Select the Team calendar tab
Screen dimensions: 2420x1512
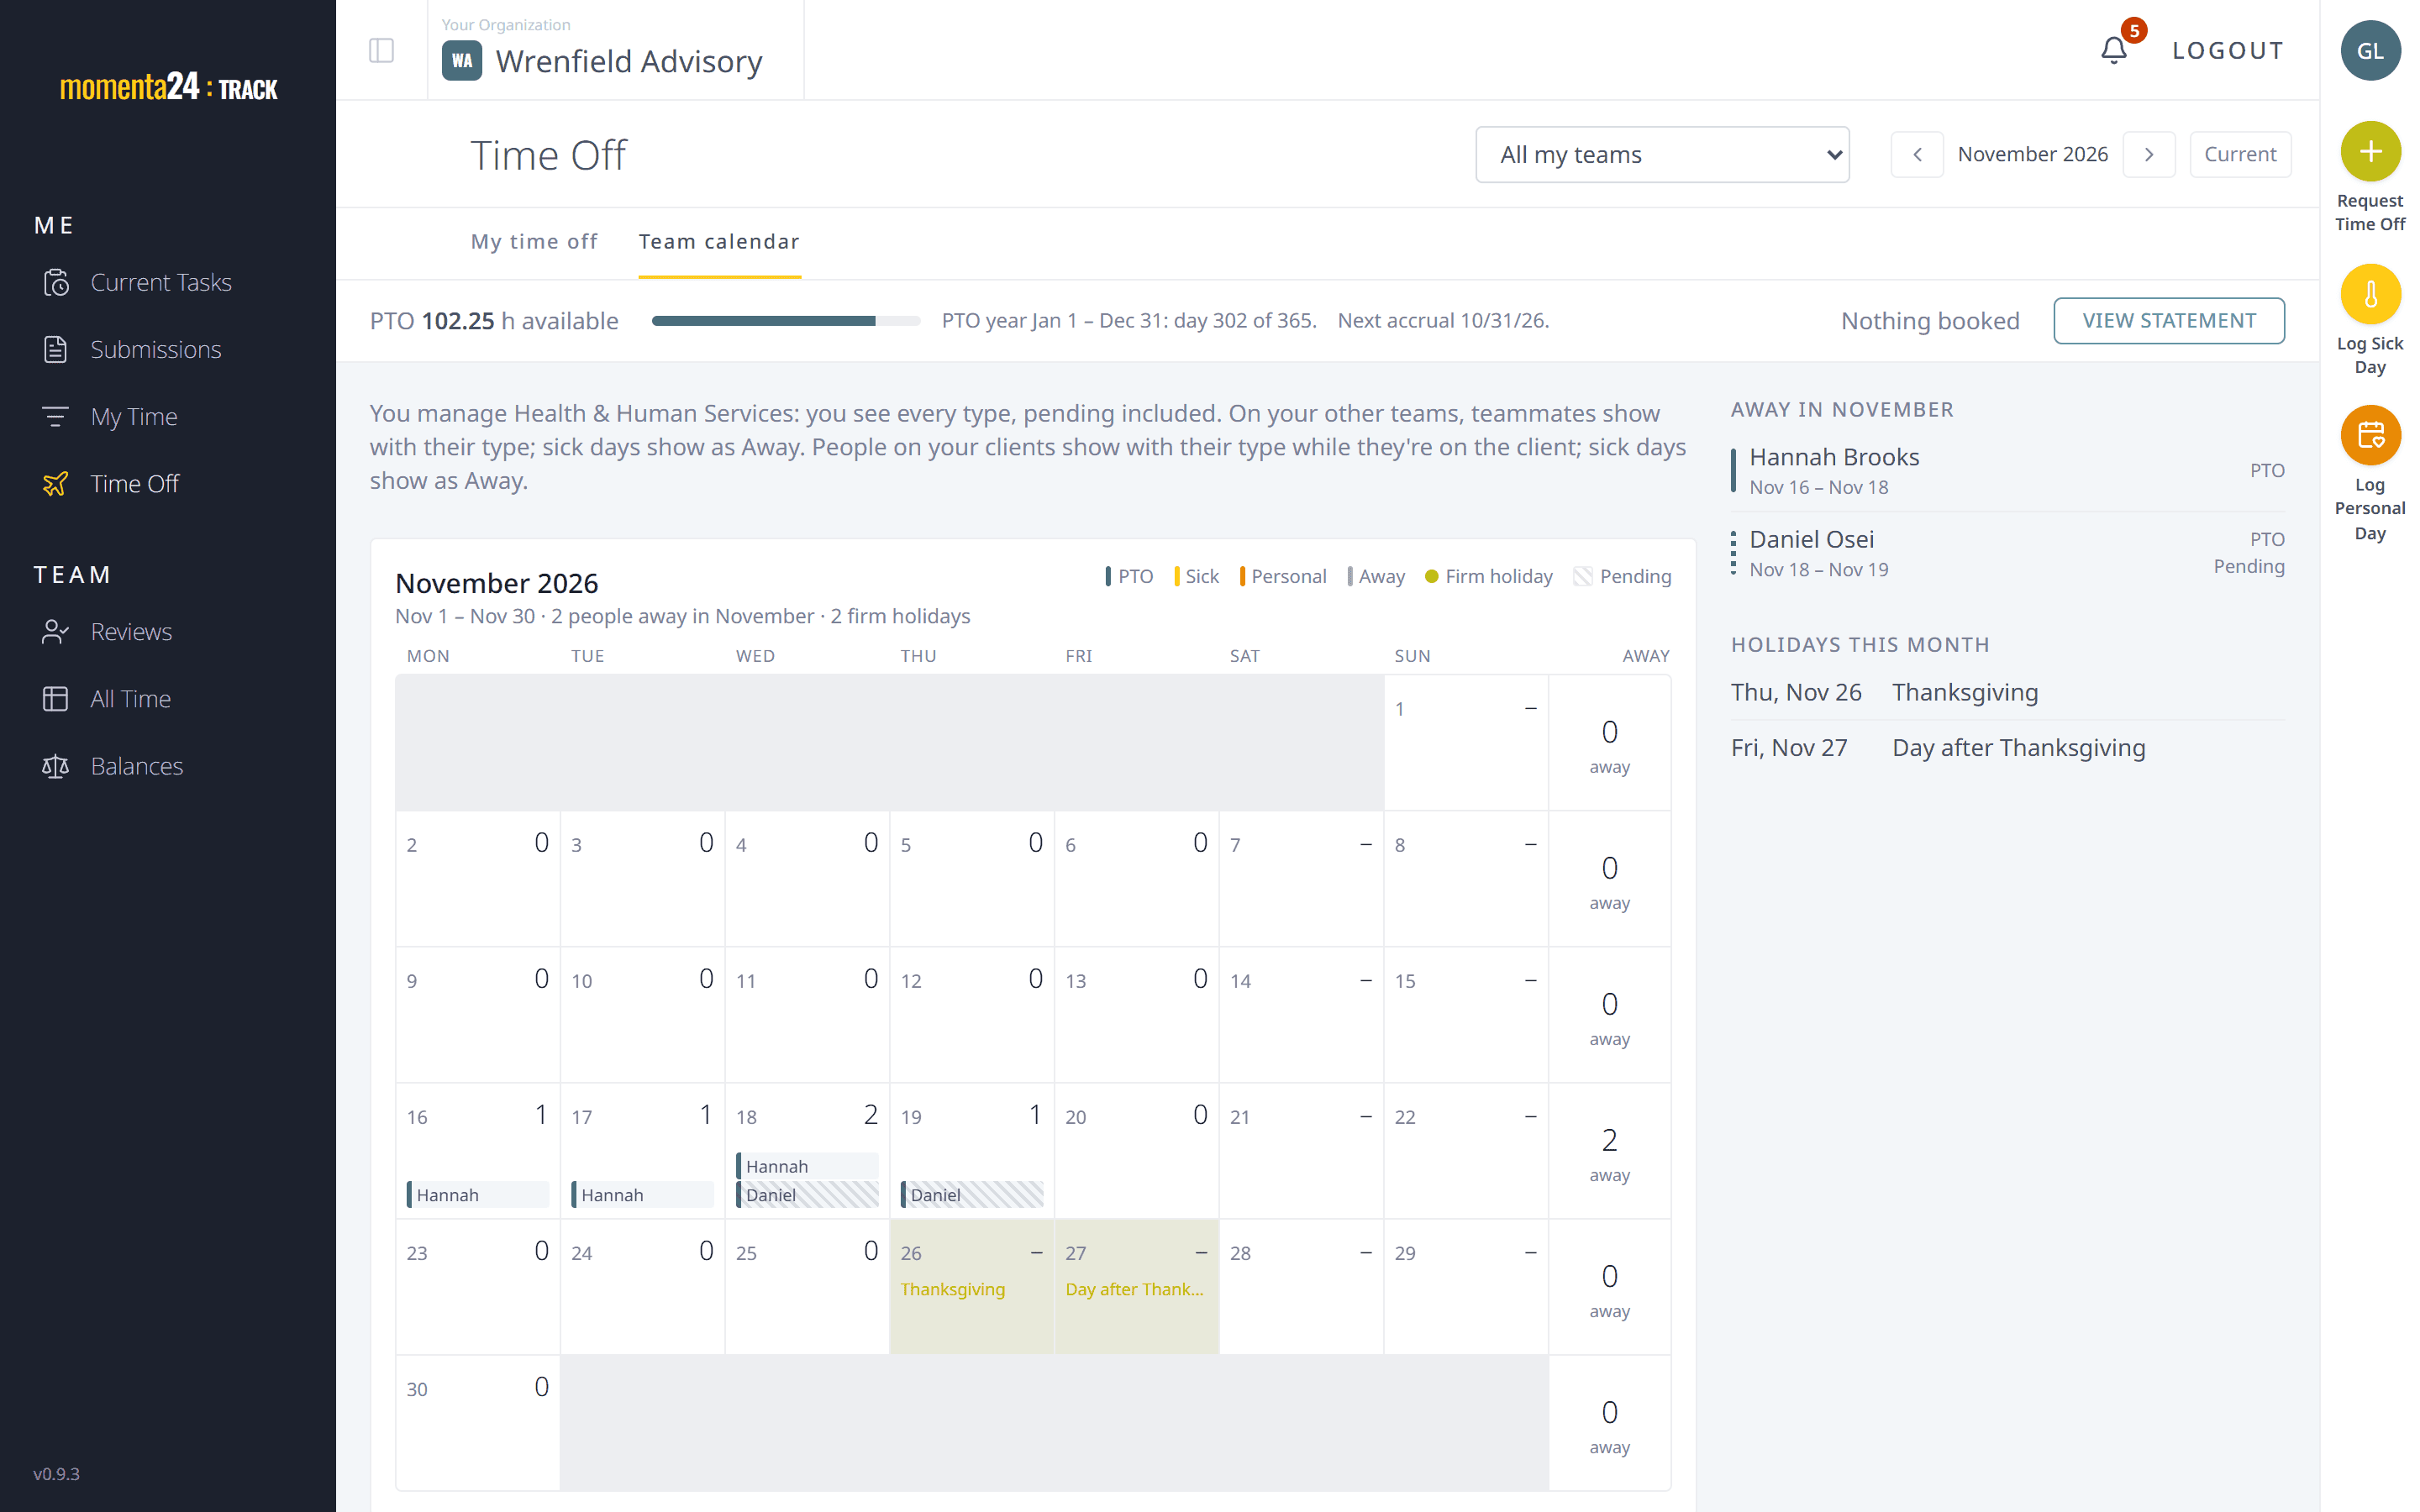coord(719,242)
